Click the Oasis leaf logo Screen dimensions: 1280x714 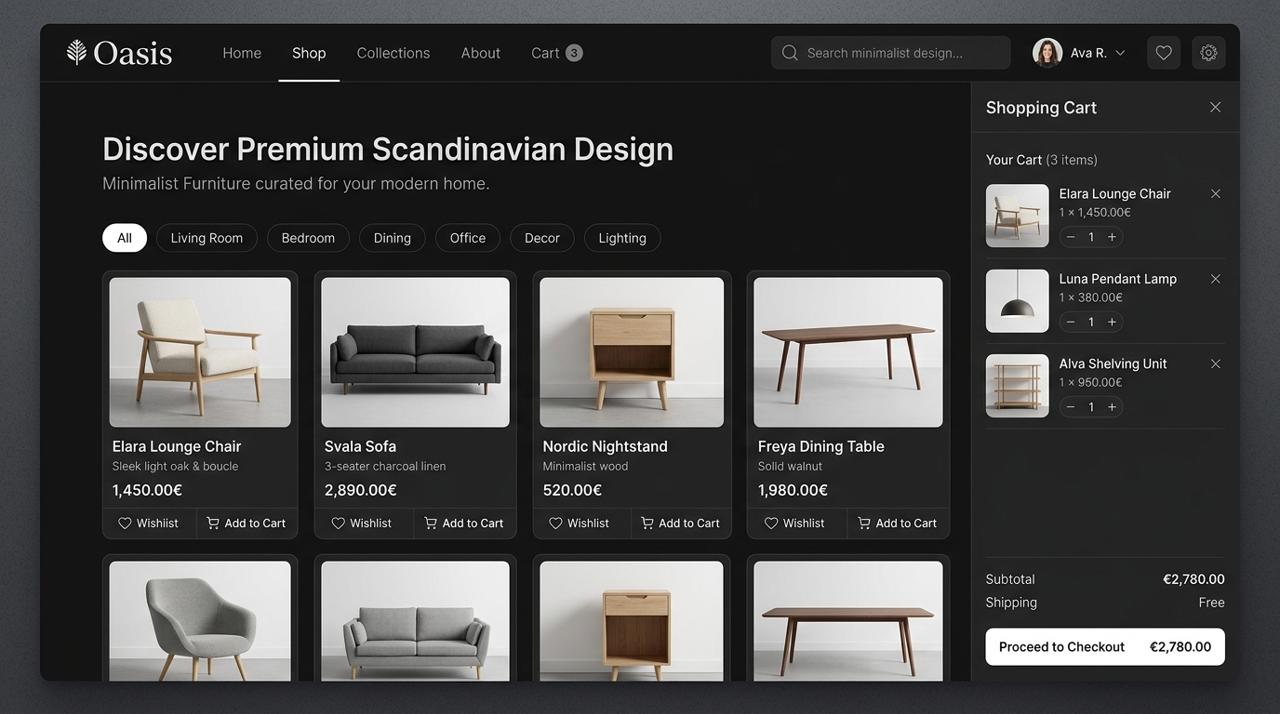(x=76, y=52)
